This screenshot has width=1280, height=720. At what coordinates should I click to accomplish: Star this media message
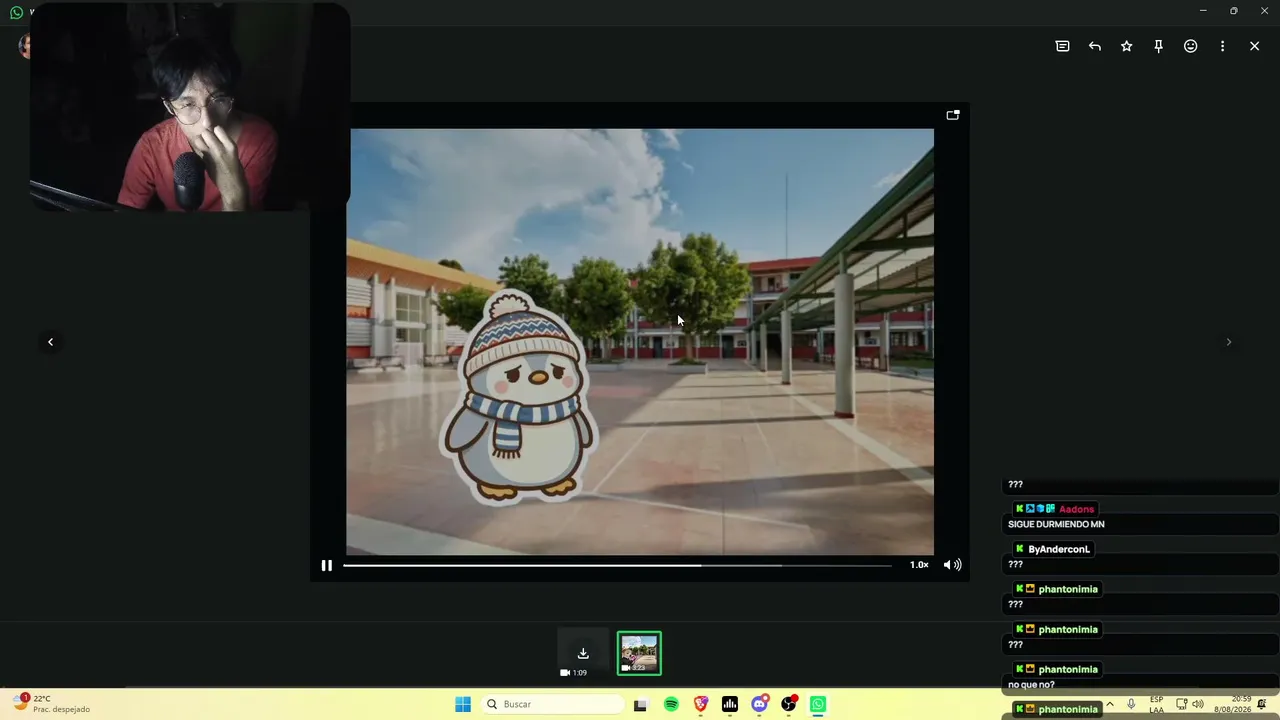1127,46
